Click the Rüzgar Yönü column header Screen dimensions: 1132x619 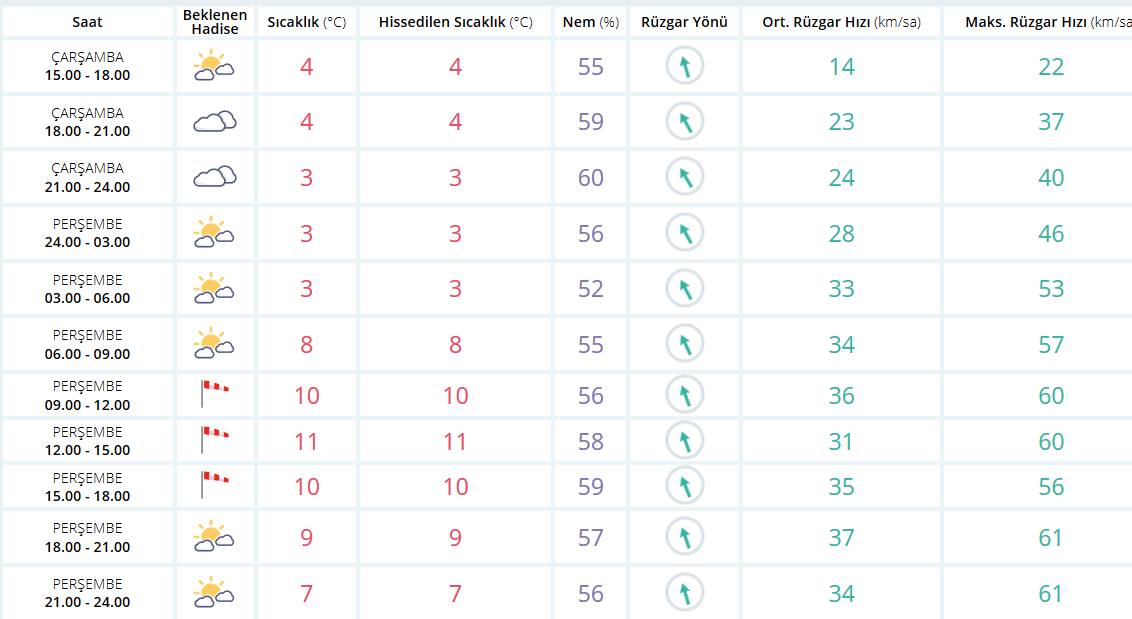(x=684, y=22)
